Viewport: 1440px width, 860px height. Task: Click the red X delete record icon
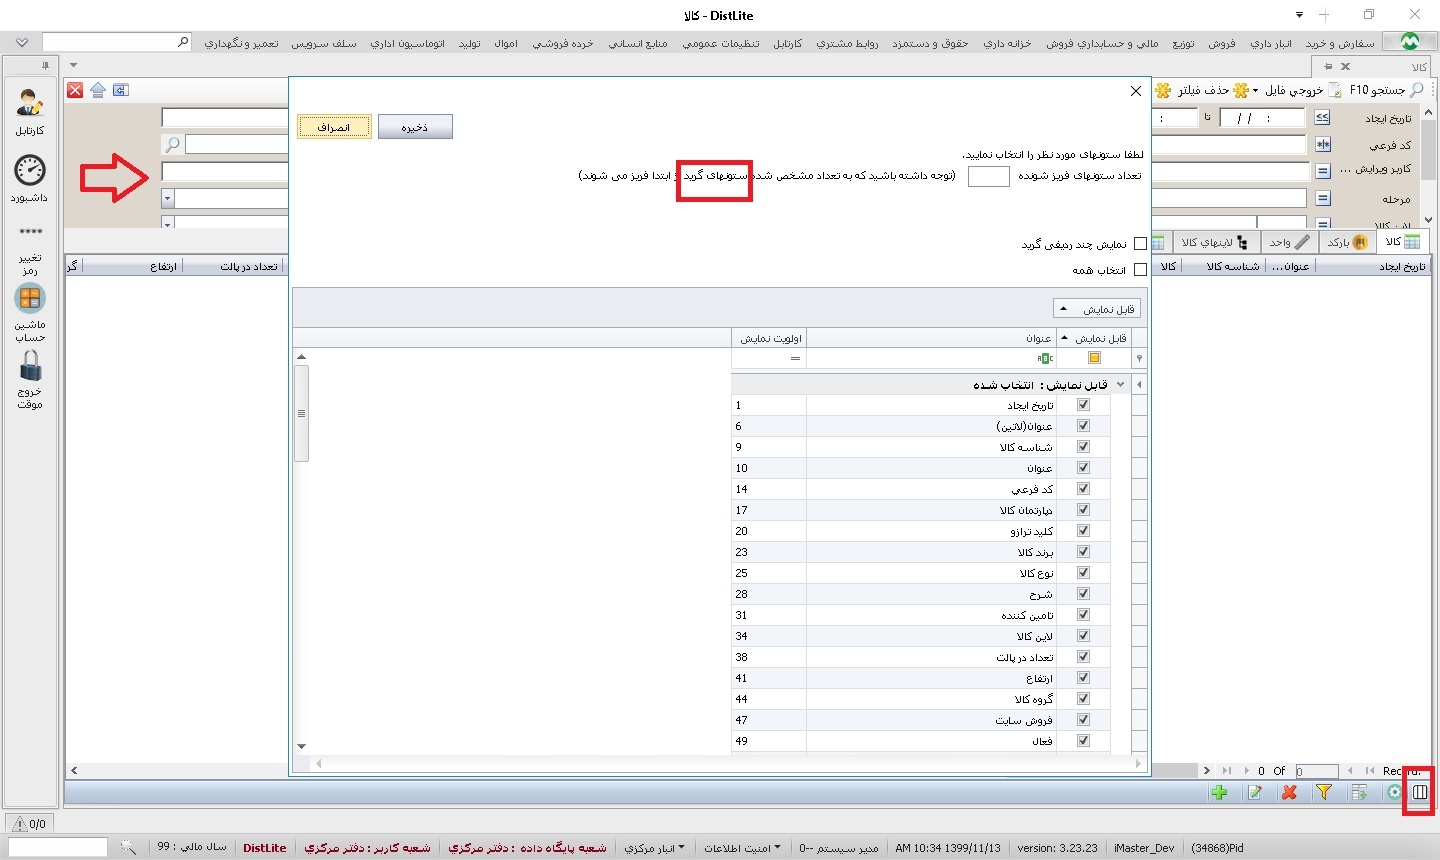point(1289,793)
